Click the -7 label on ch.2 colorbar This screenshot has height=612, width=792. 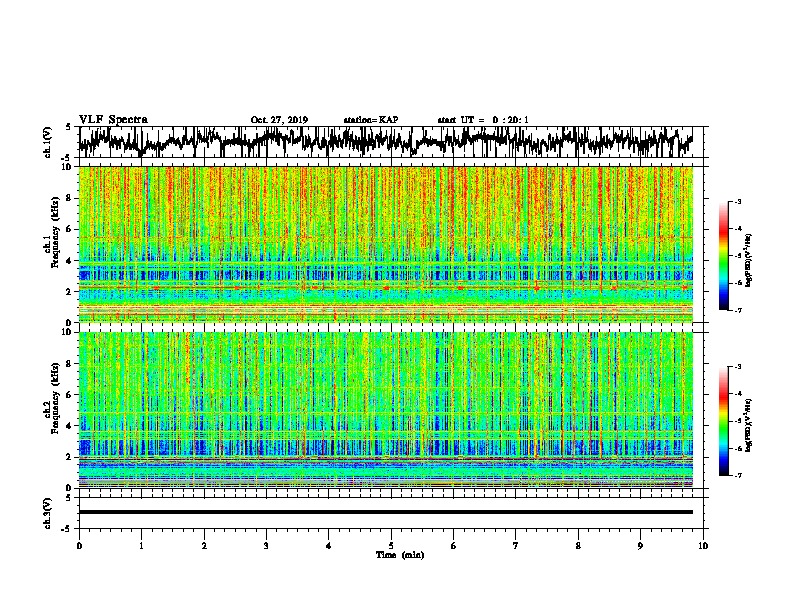pos(737,475)
